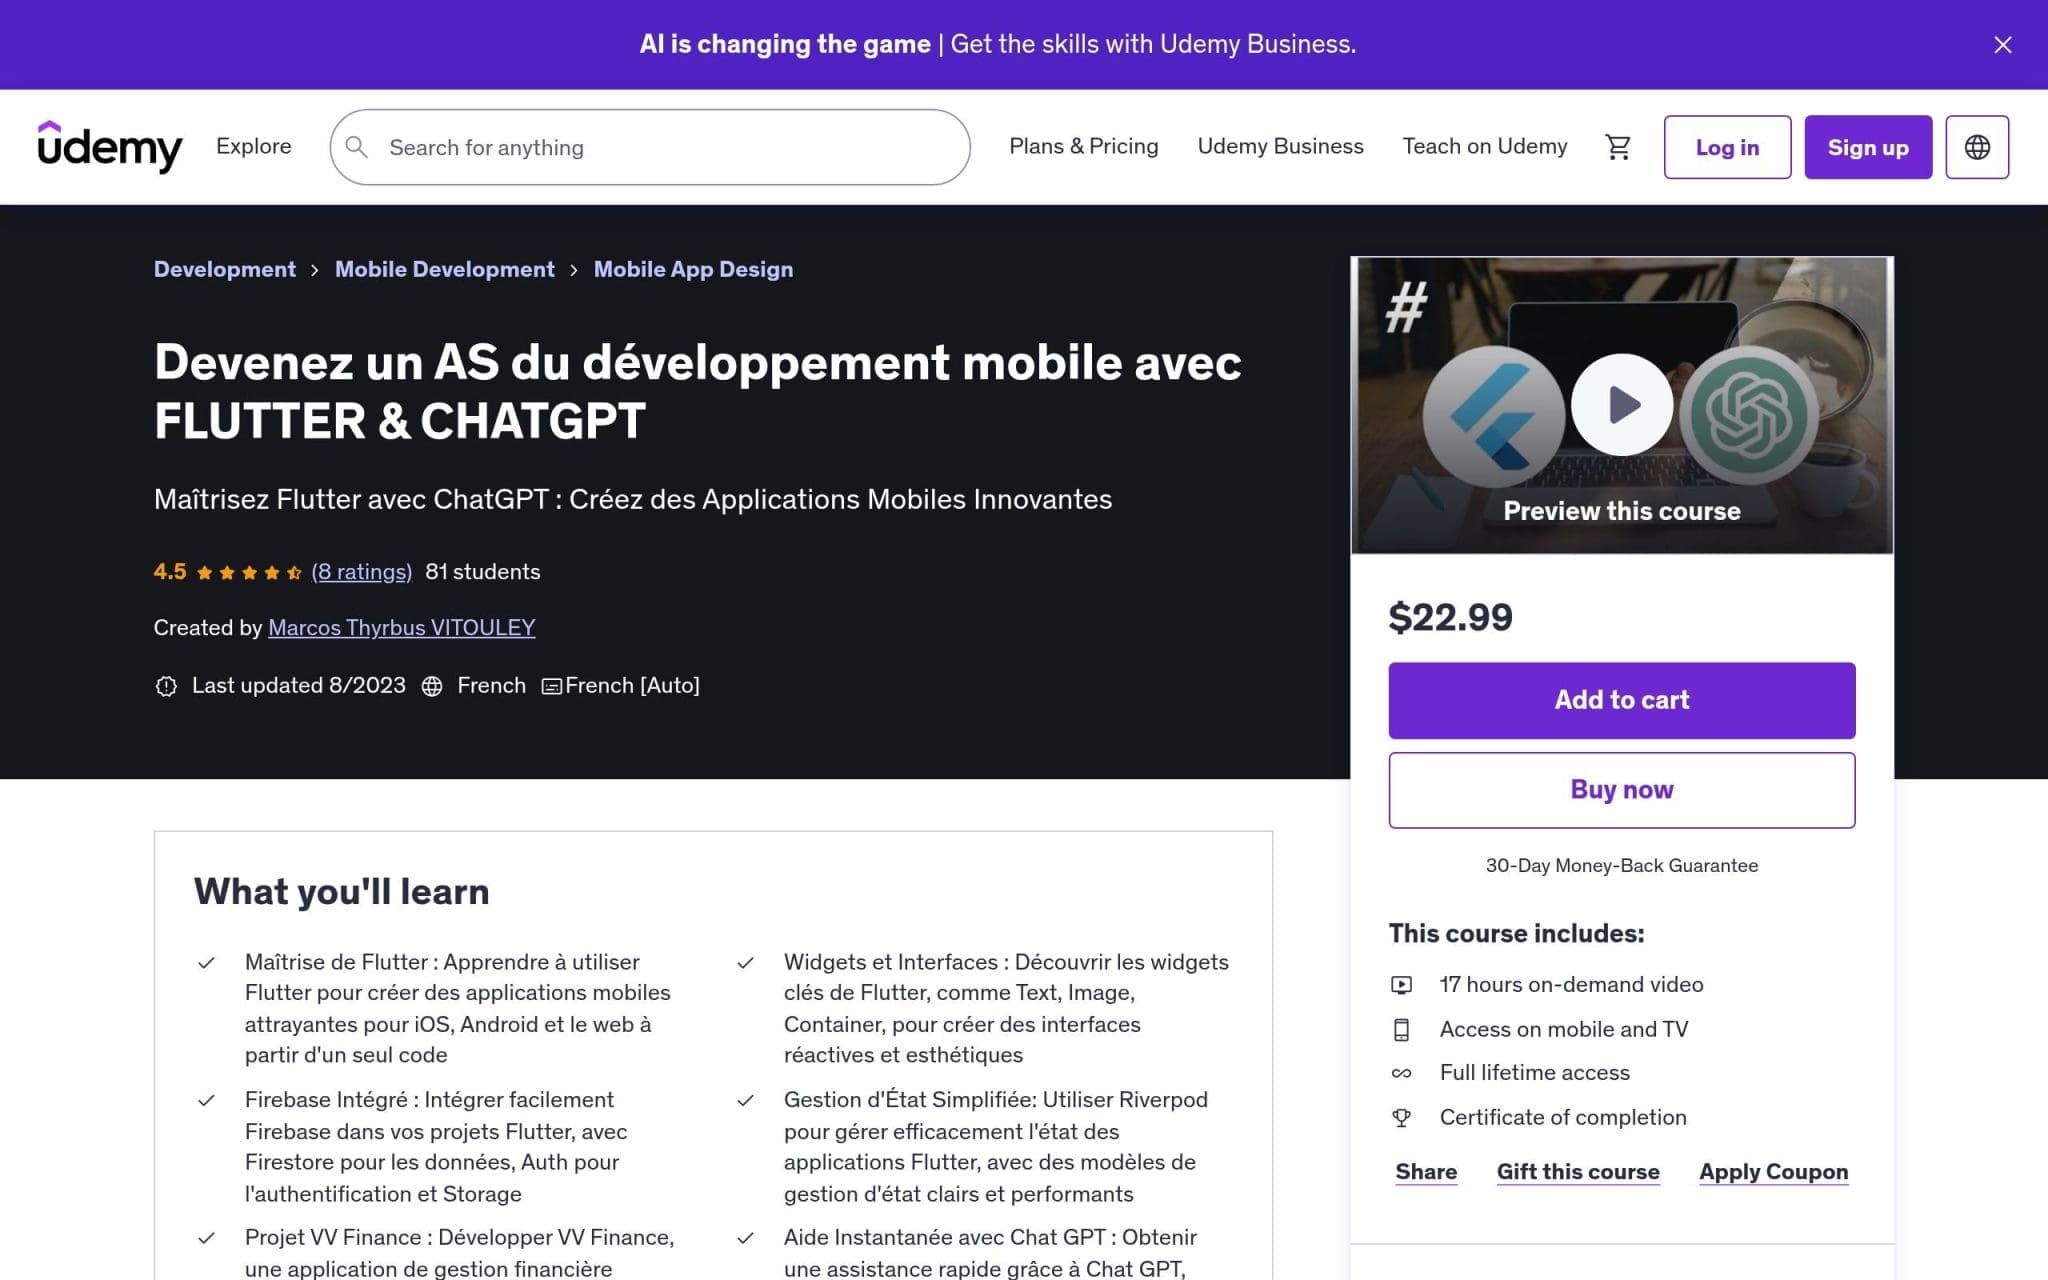The image size is (2048, 1280).
Task: Click the $22.99 price
Action: pyautogui.click(x=1450, y=617)
